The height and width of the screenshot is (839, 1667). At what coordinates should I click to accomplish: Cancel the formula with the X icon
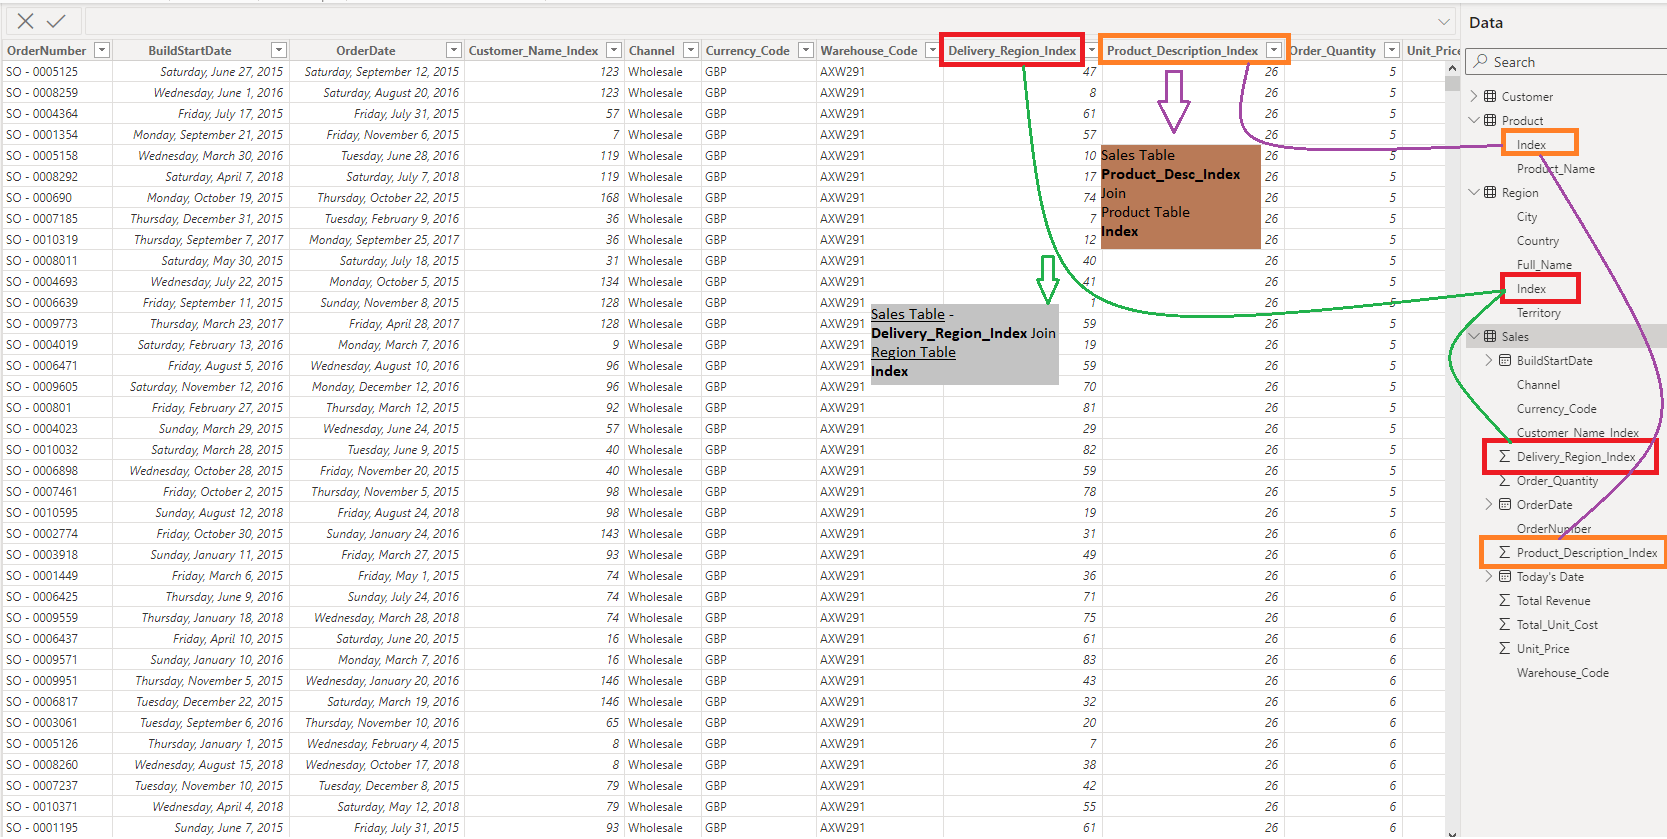pos(26,21)
